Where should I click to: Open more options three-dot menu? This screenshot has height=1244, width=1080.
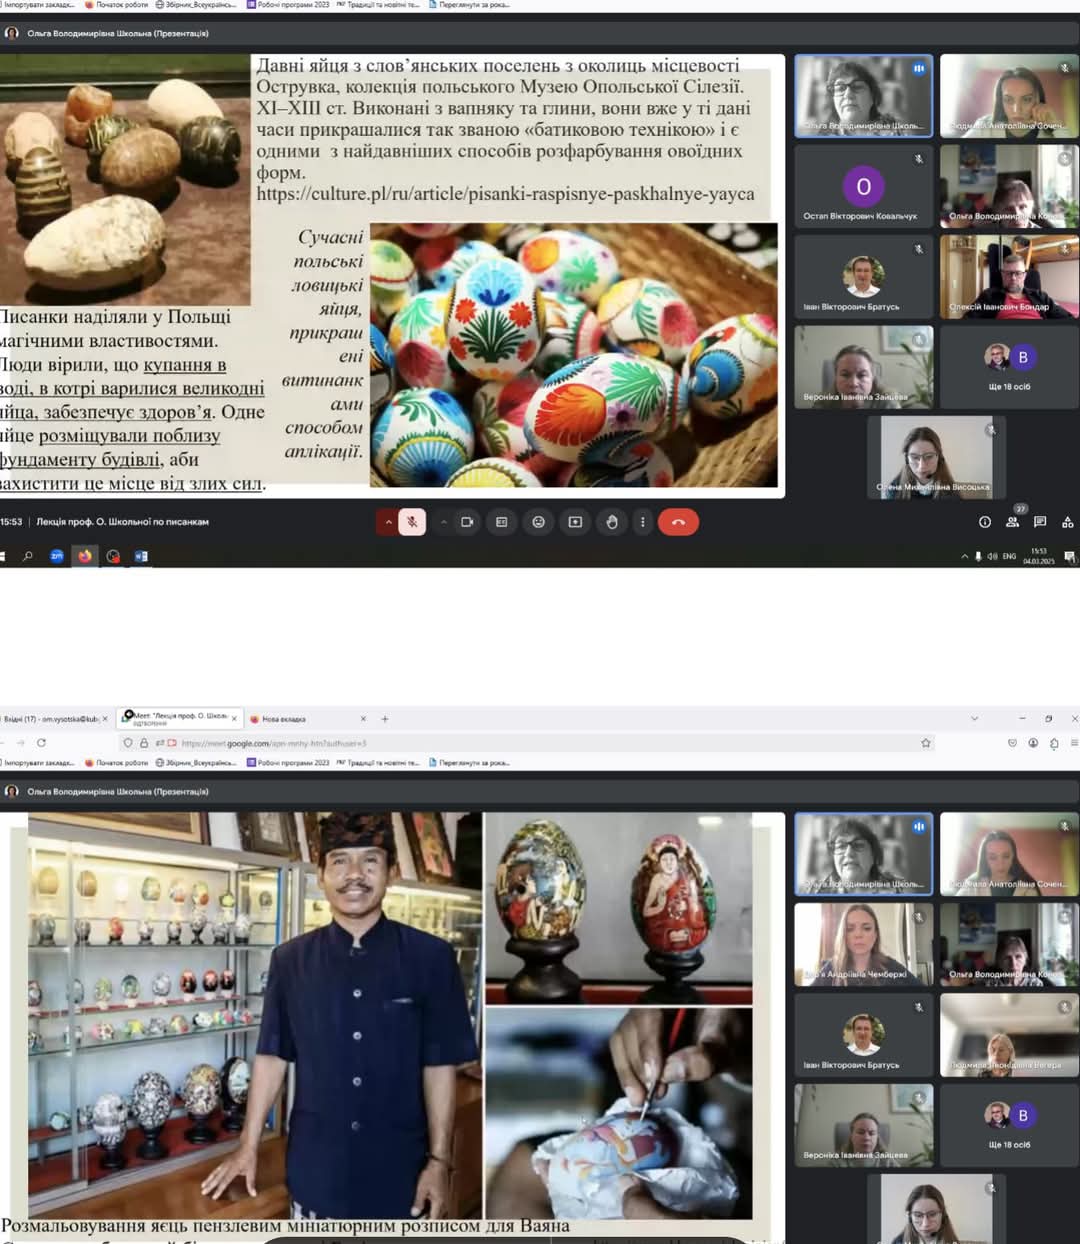[643, 522]
